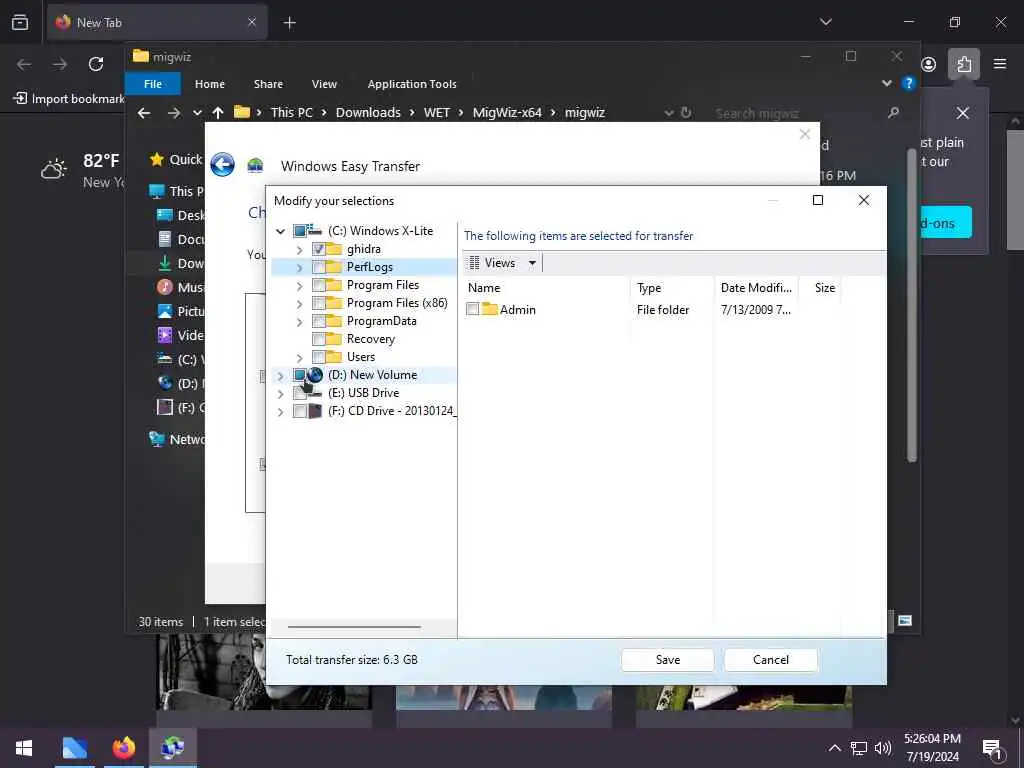The height and width of the screenshot is (768, 1024).
Task: Click the Recovery folder icon
Action: [x=334, y=339]
